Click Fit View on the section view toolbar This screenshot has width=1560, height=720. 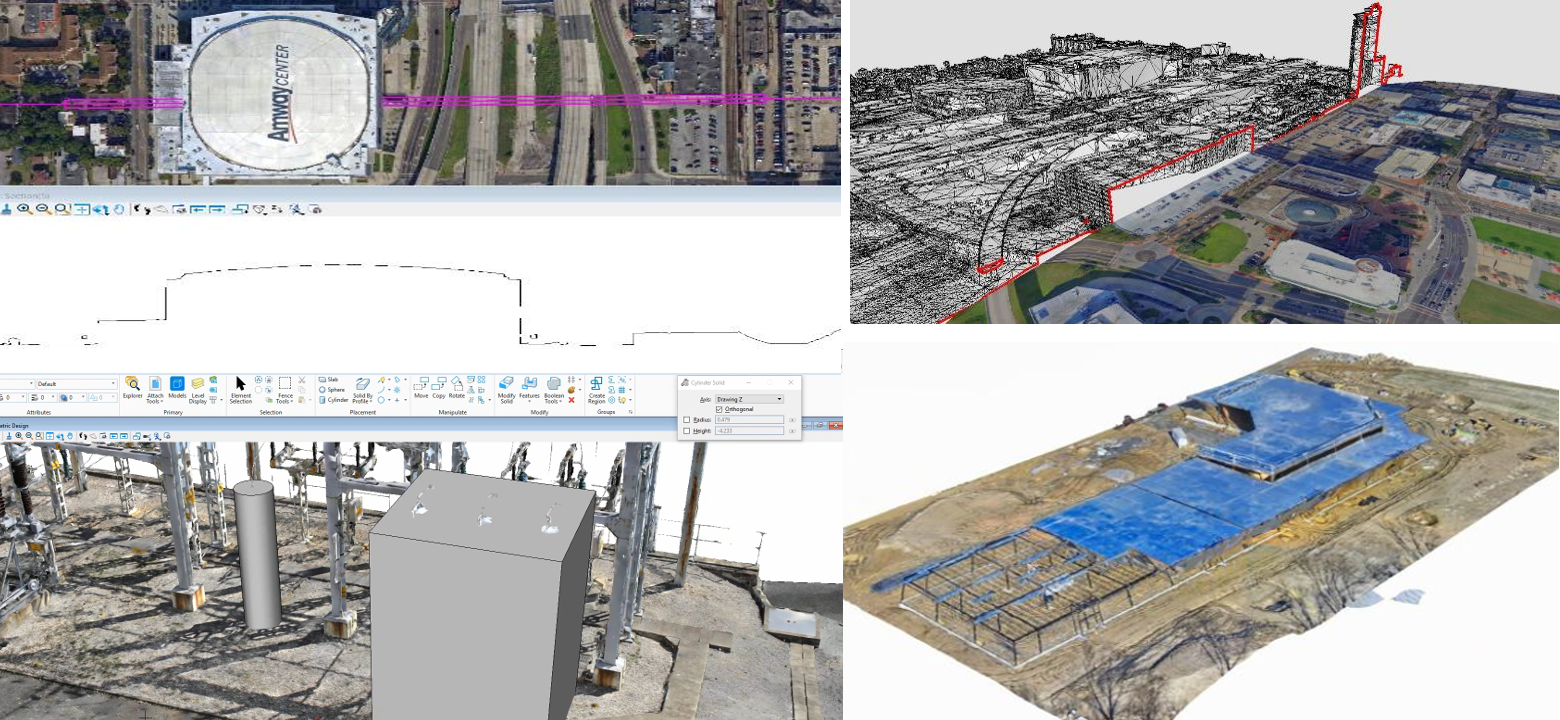click(81, 209)
